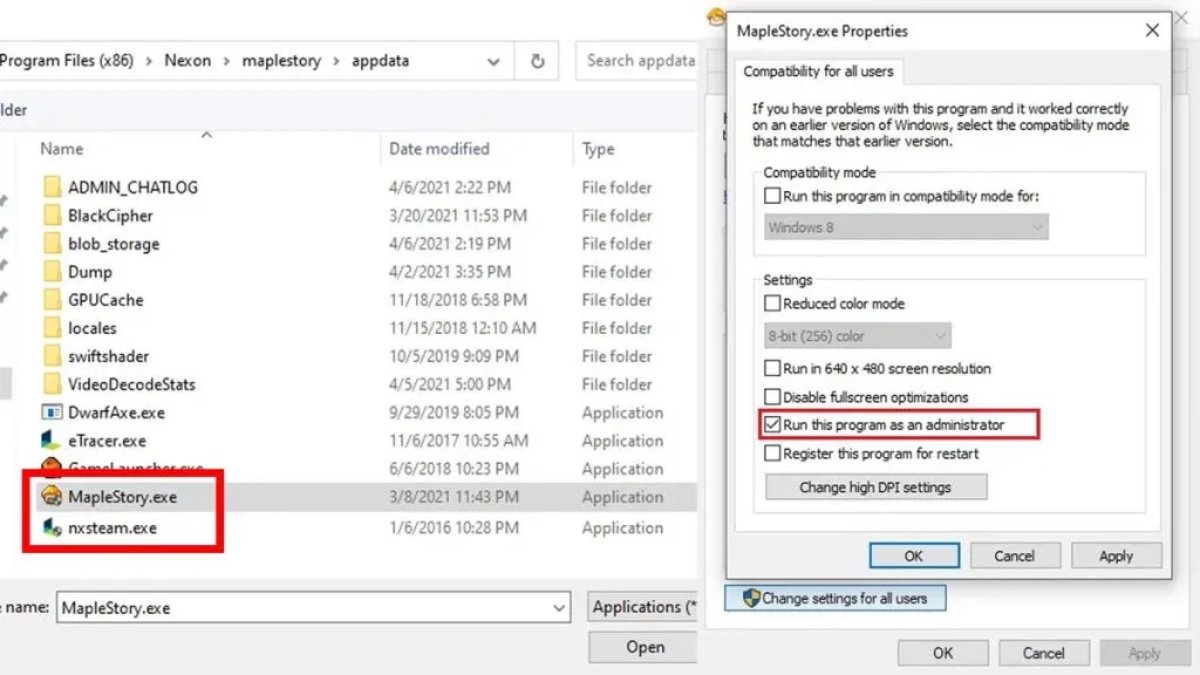
Task: Confirm with OK in the front Properties dialog
Action: [914, 556]
